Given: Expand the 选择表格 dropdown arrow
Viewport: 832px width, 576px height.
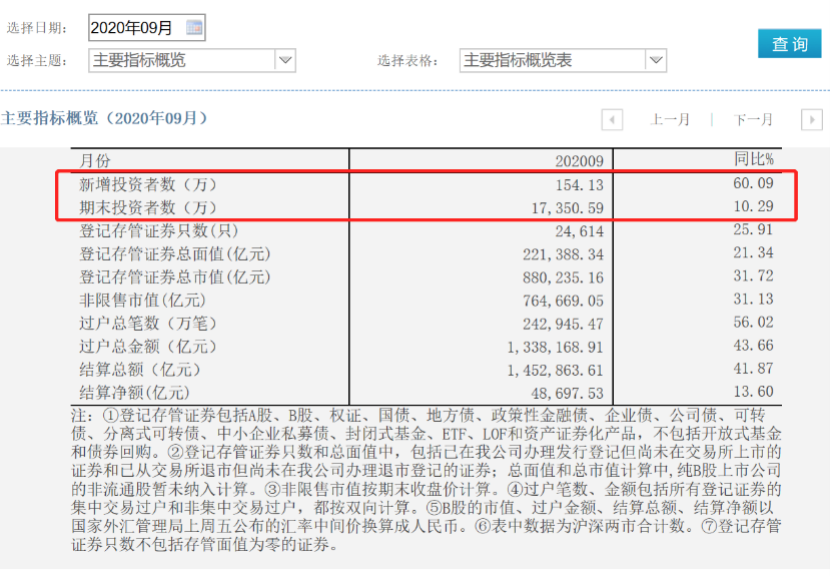Looking at the screenshot, I should (656, 60).
